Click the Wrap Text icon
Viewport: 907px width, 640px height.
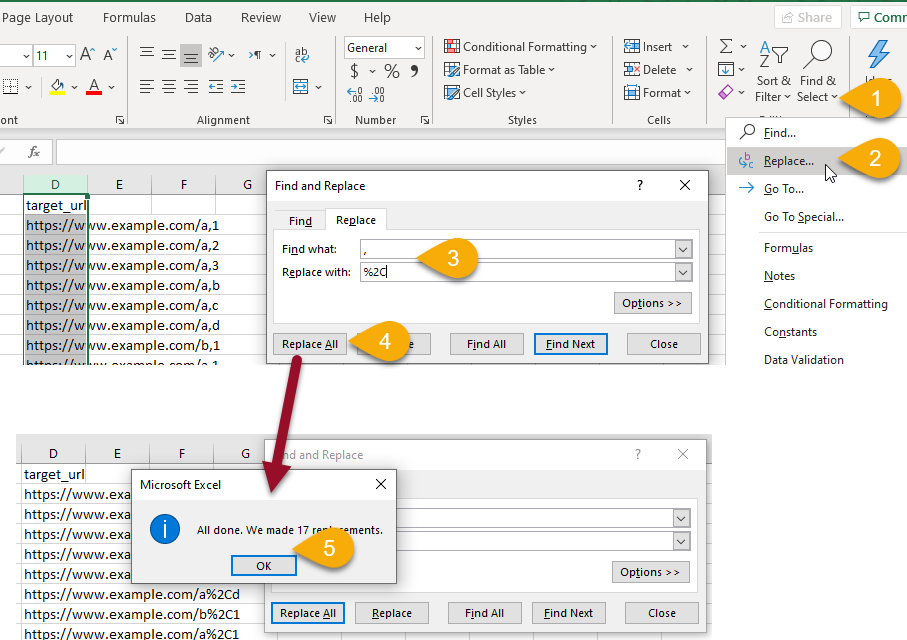[x=300, y=55]
